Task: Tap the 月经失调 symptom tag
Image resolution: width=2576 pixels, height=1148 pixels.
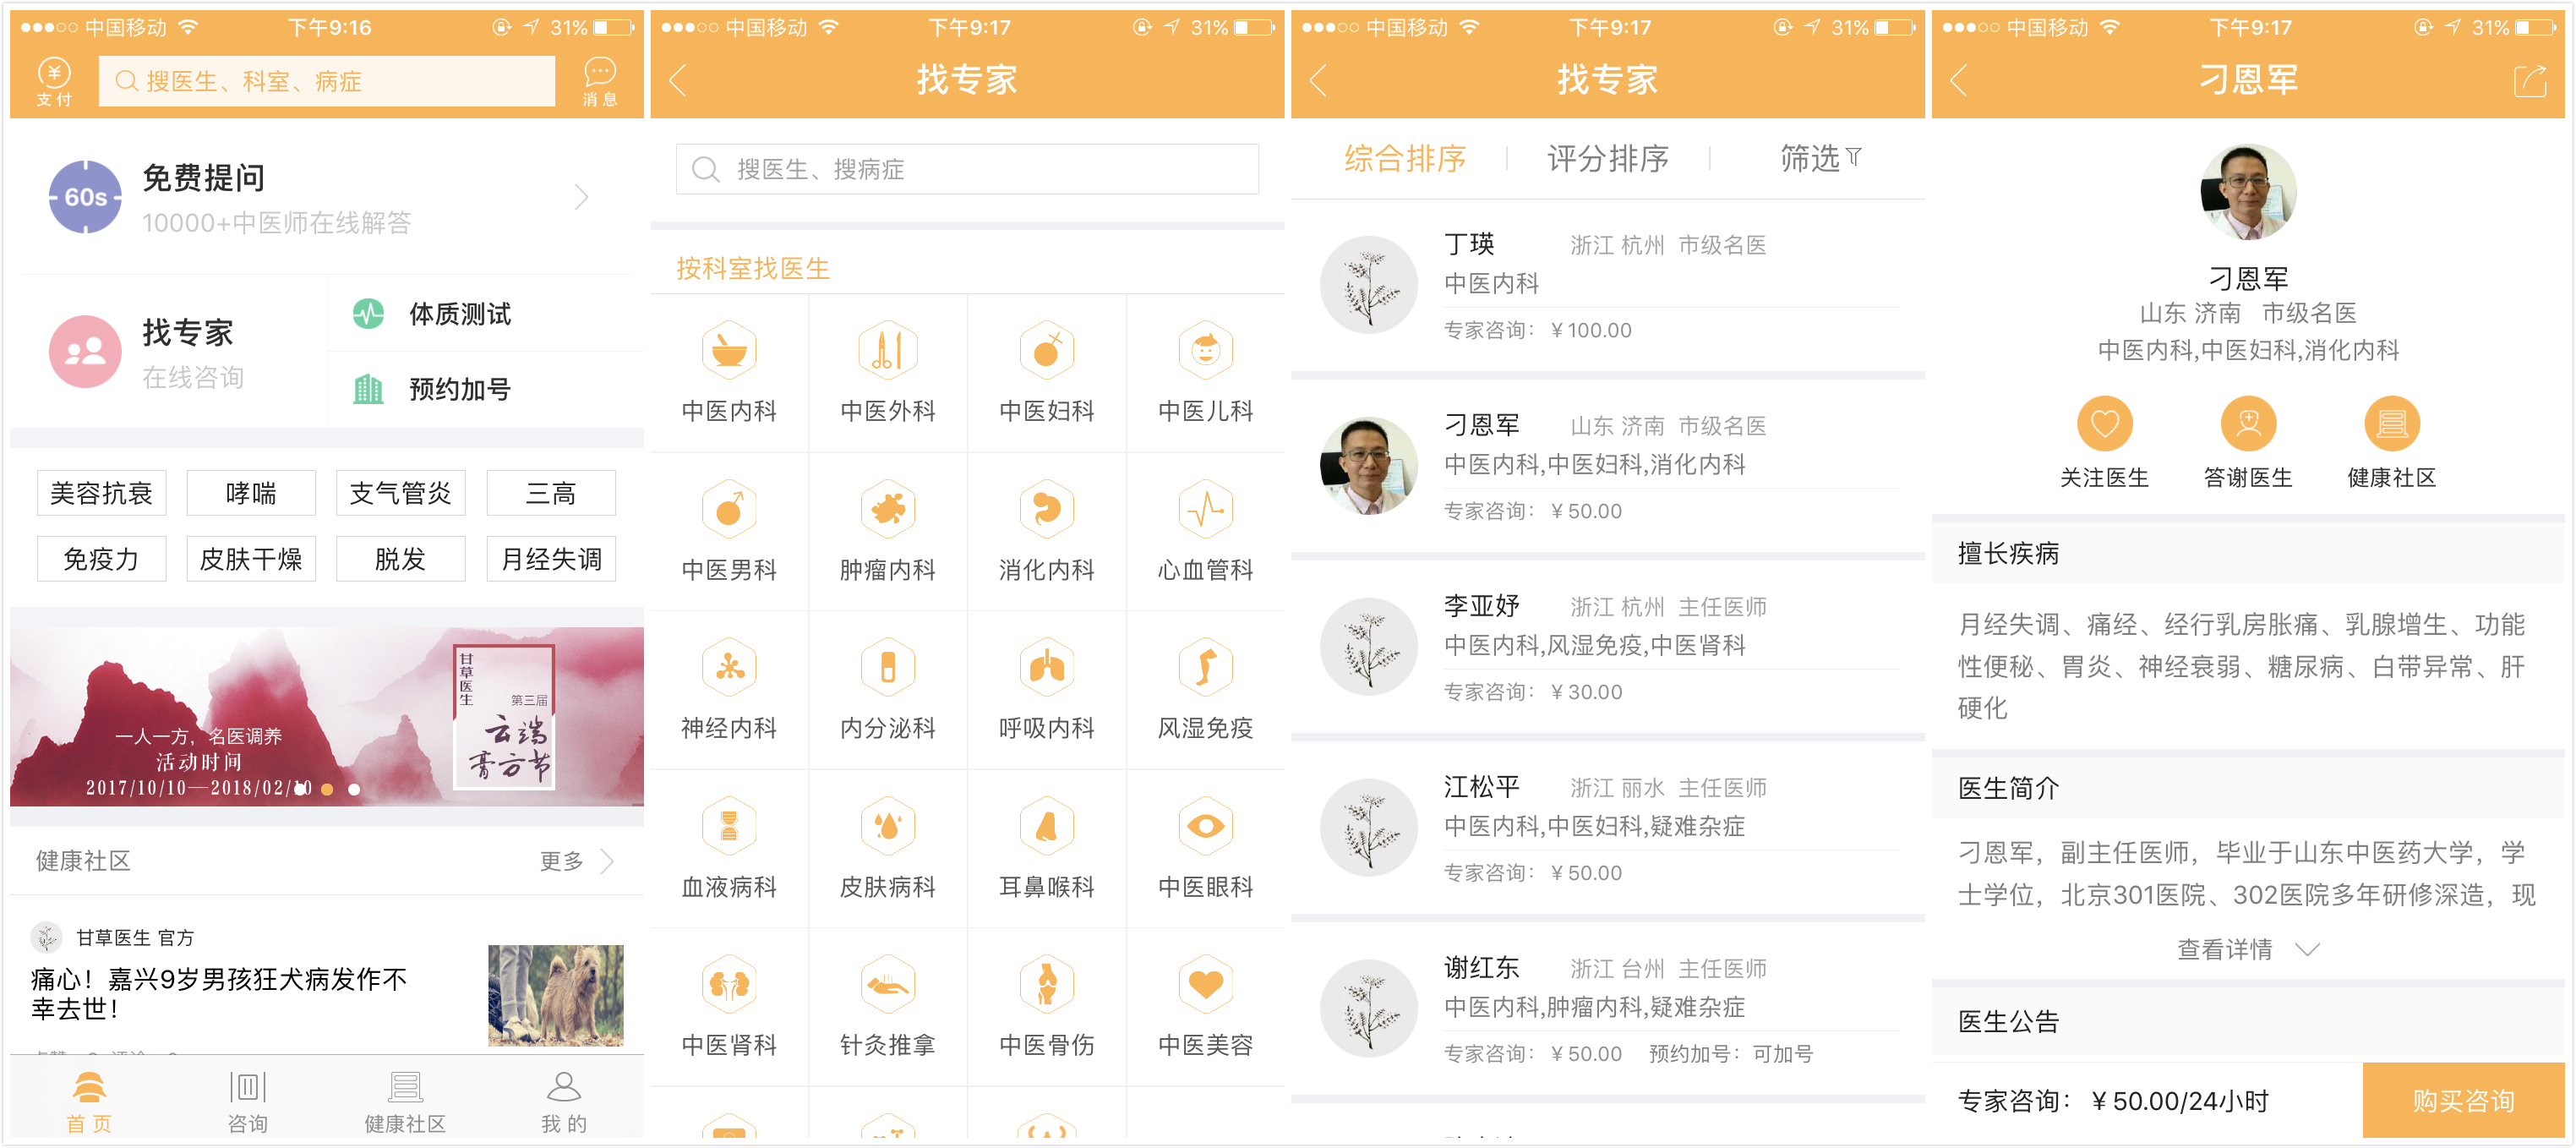Action: pyautogui.click(x=551, y=559)
